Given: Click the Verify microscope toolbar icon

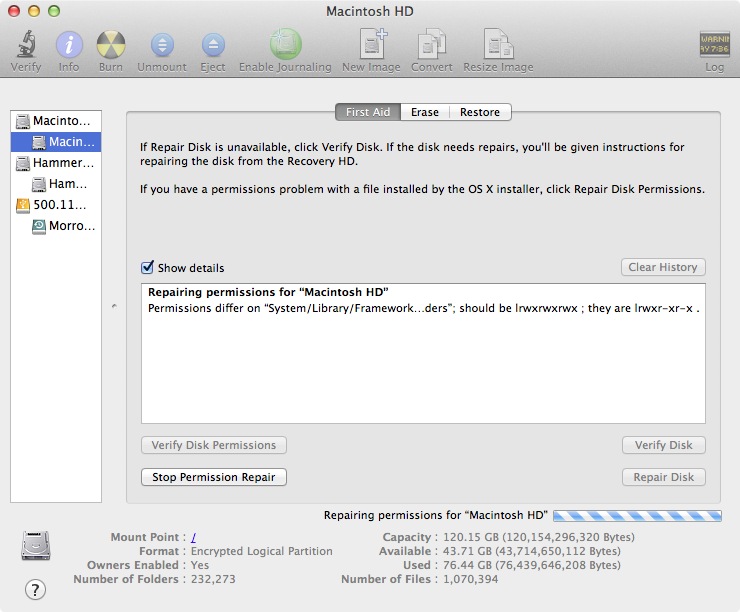Looking at the screenshot, I should [x=26, y=44].
